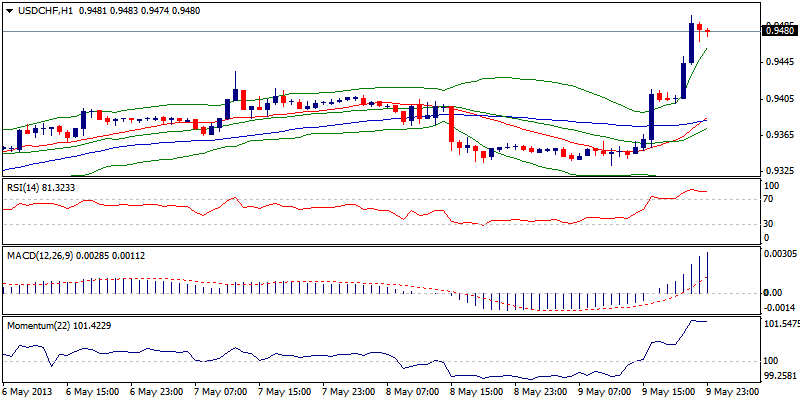Viewport: 800px width, 400px height.
Task: Click the 9 May 23:00 time label
Action: (734, 391)
